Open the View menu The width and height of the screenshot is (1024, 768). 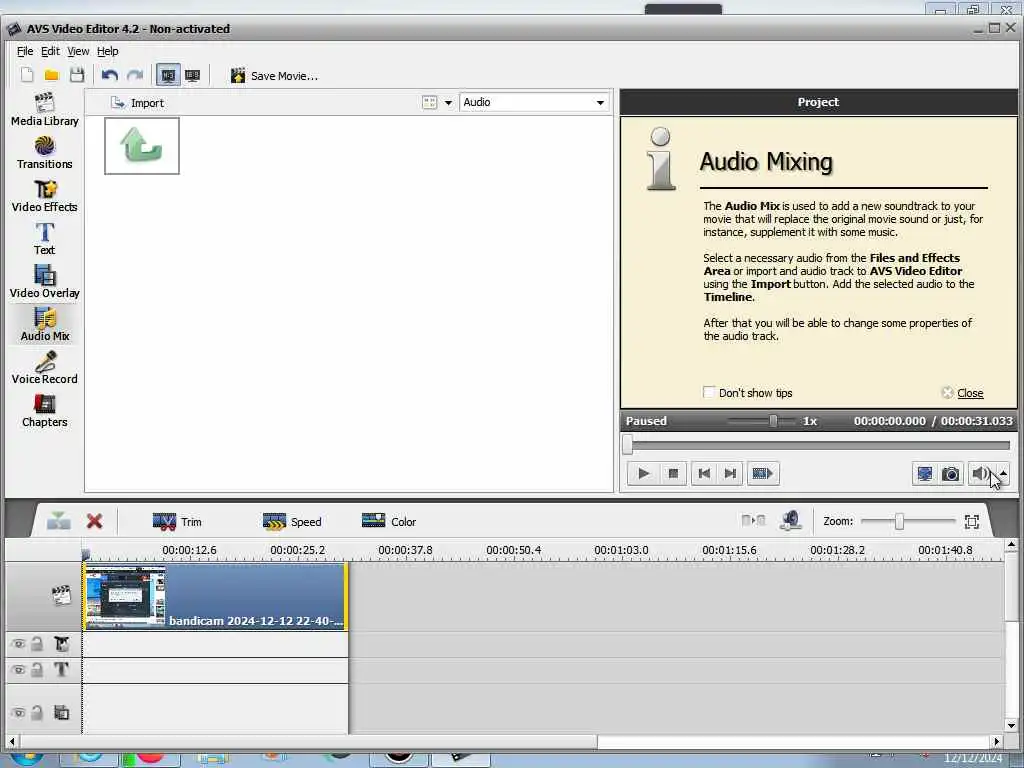click(x=78, y=51)
